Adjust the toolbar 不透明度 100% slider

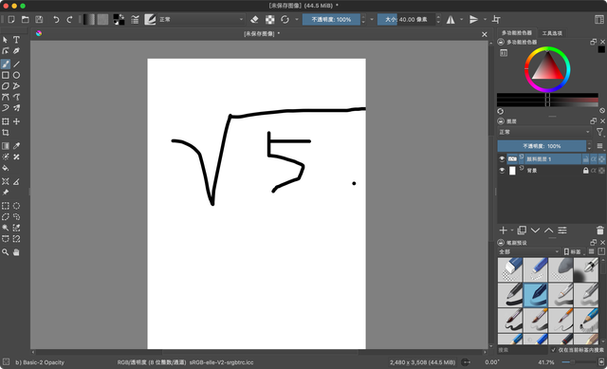(331, 19)
